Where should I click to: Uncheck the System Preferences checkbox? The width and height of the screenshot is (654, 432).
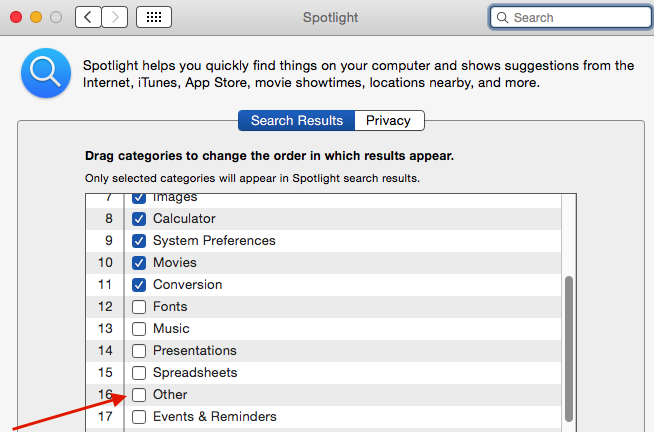139,241
